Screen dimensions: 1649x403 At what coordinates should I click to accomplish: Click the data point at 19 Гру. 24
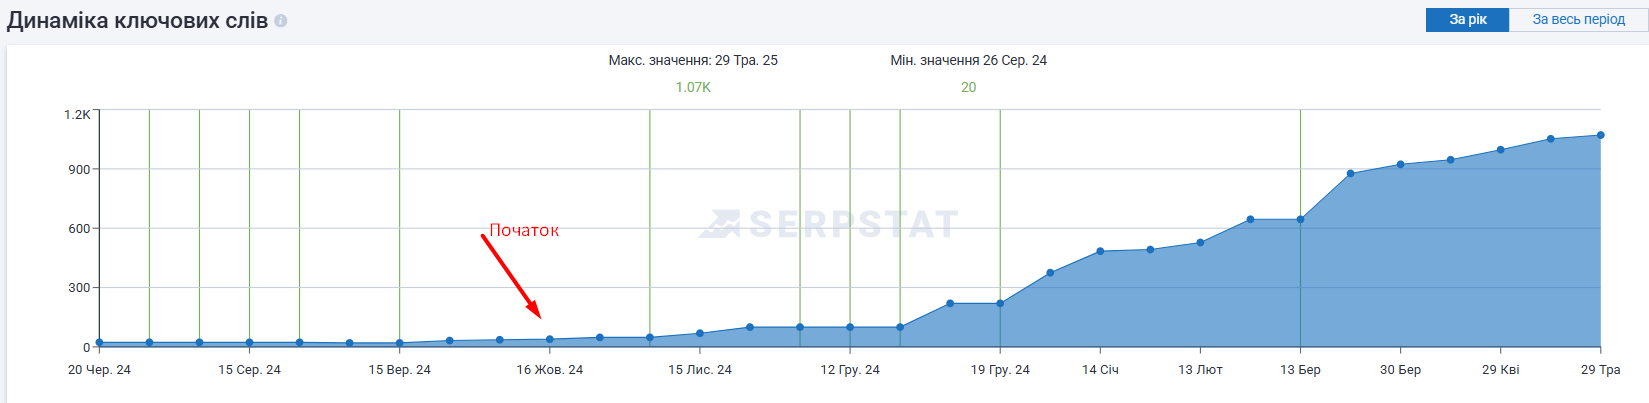[1000, 304]
